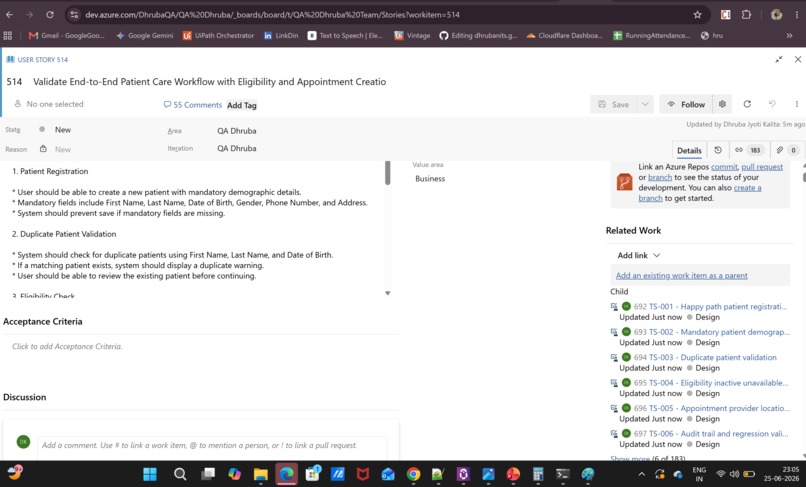Image resolution: width=806 pixels, height=487 pixels.
Task: Click the Follow button
Action: click(686, 104)
